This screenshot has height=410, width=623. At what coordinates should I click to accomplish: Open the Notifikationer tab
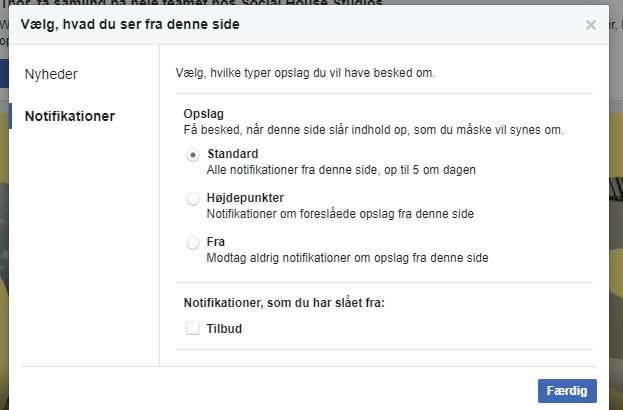point(69,116)
